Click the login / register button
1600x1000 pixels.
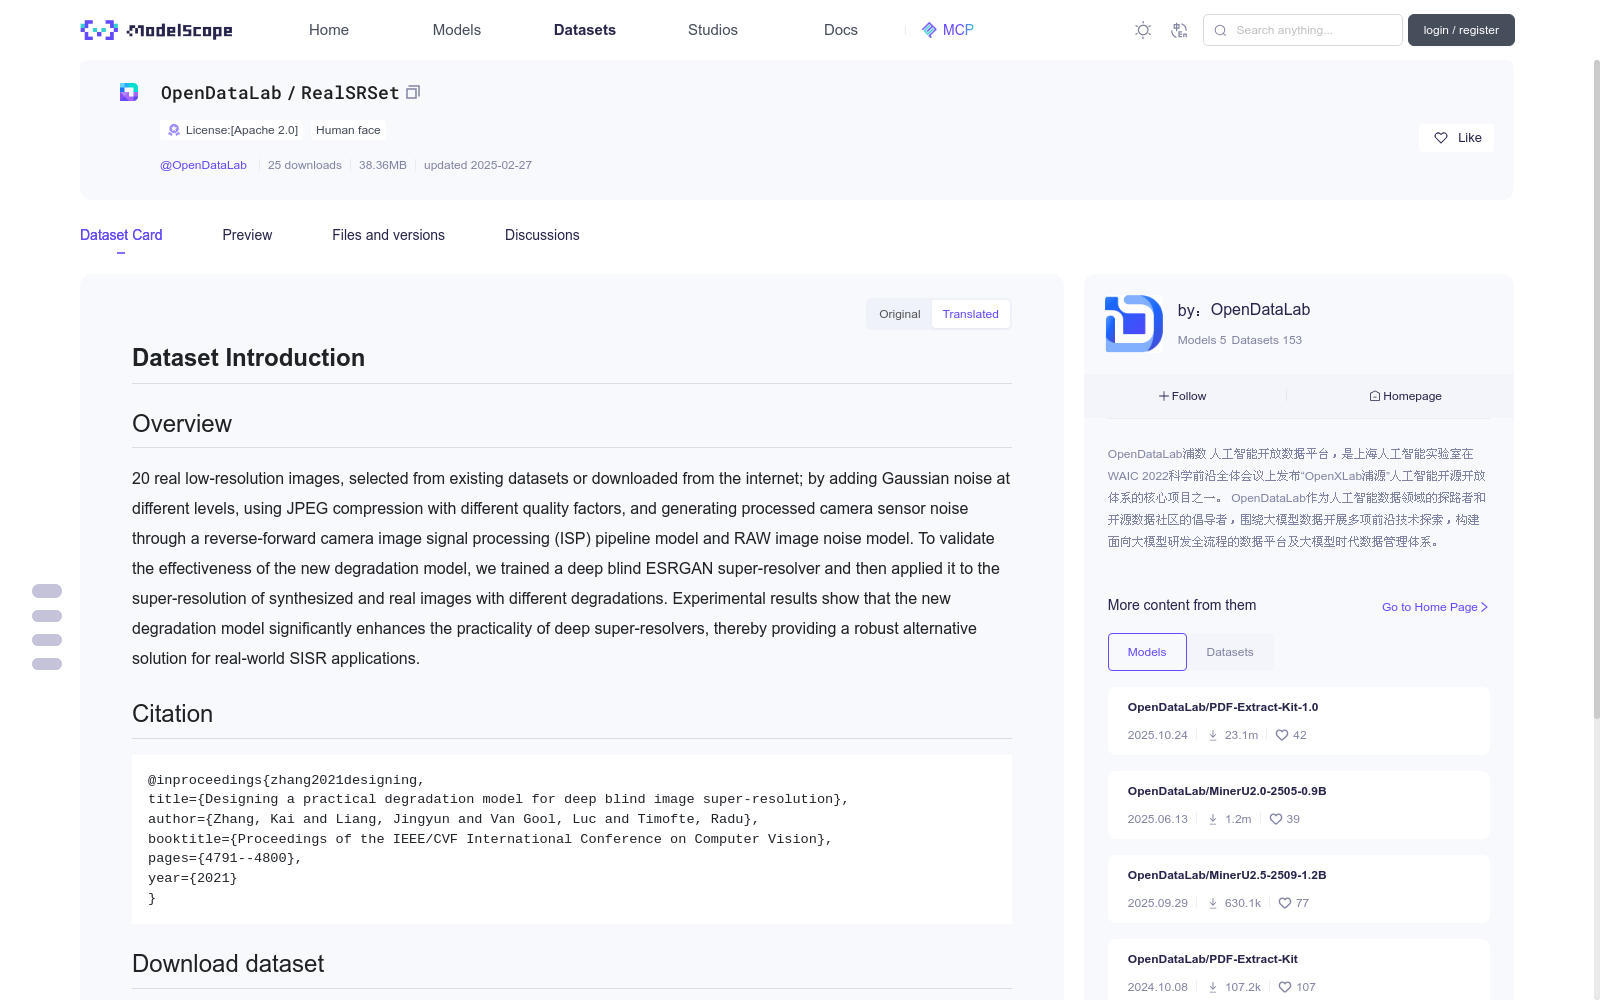[x=1461, y=30]
